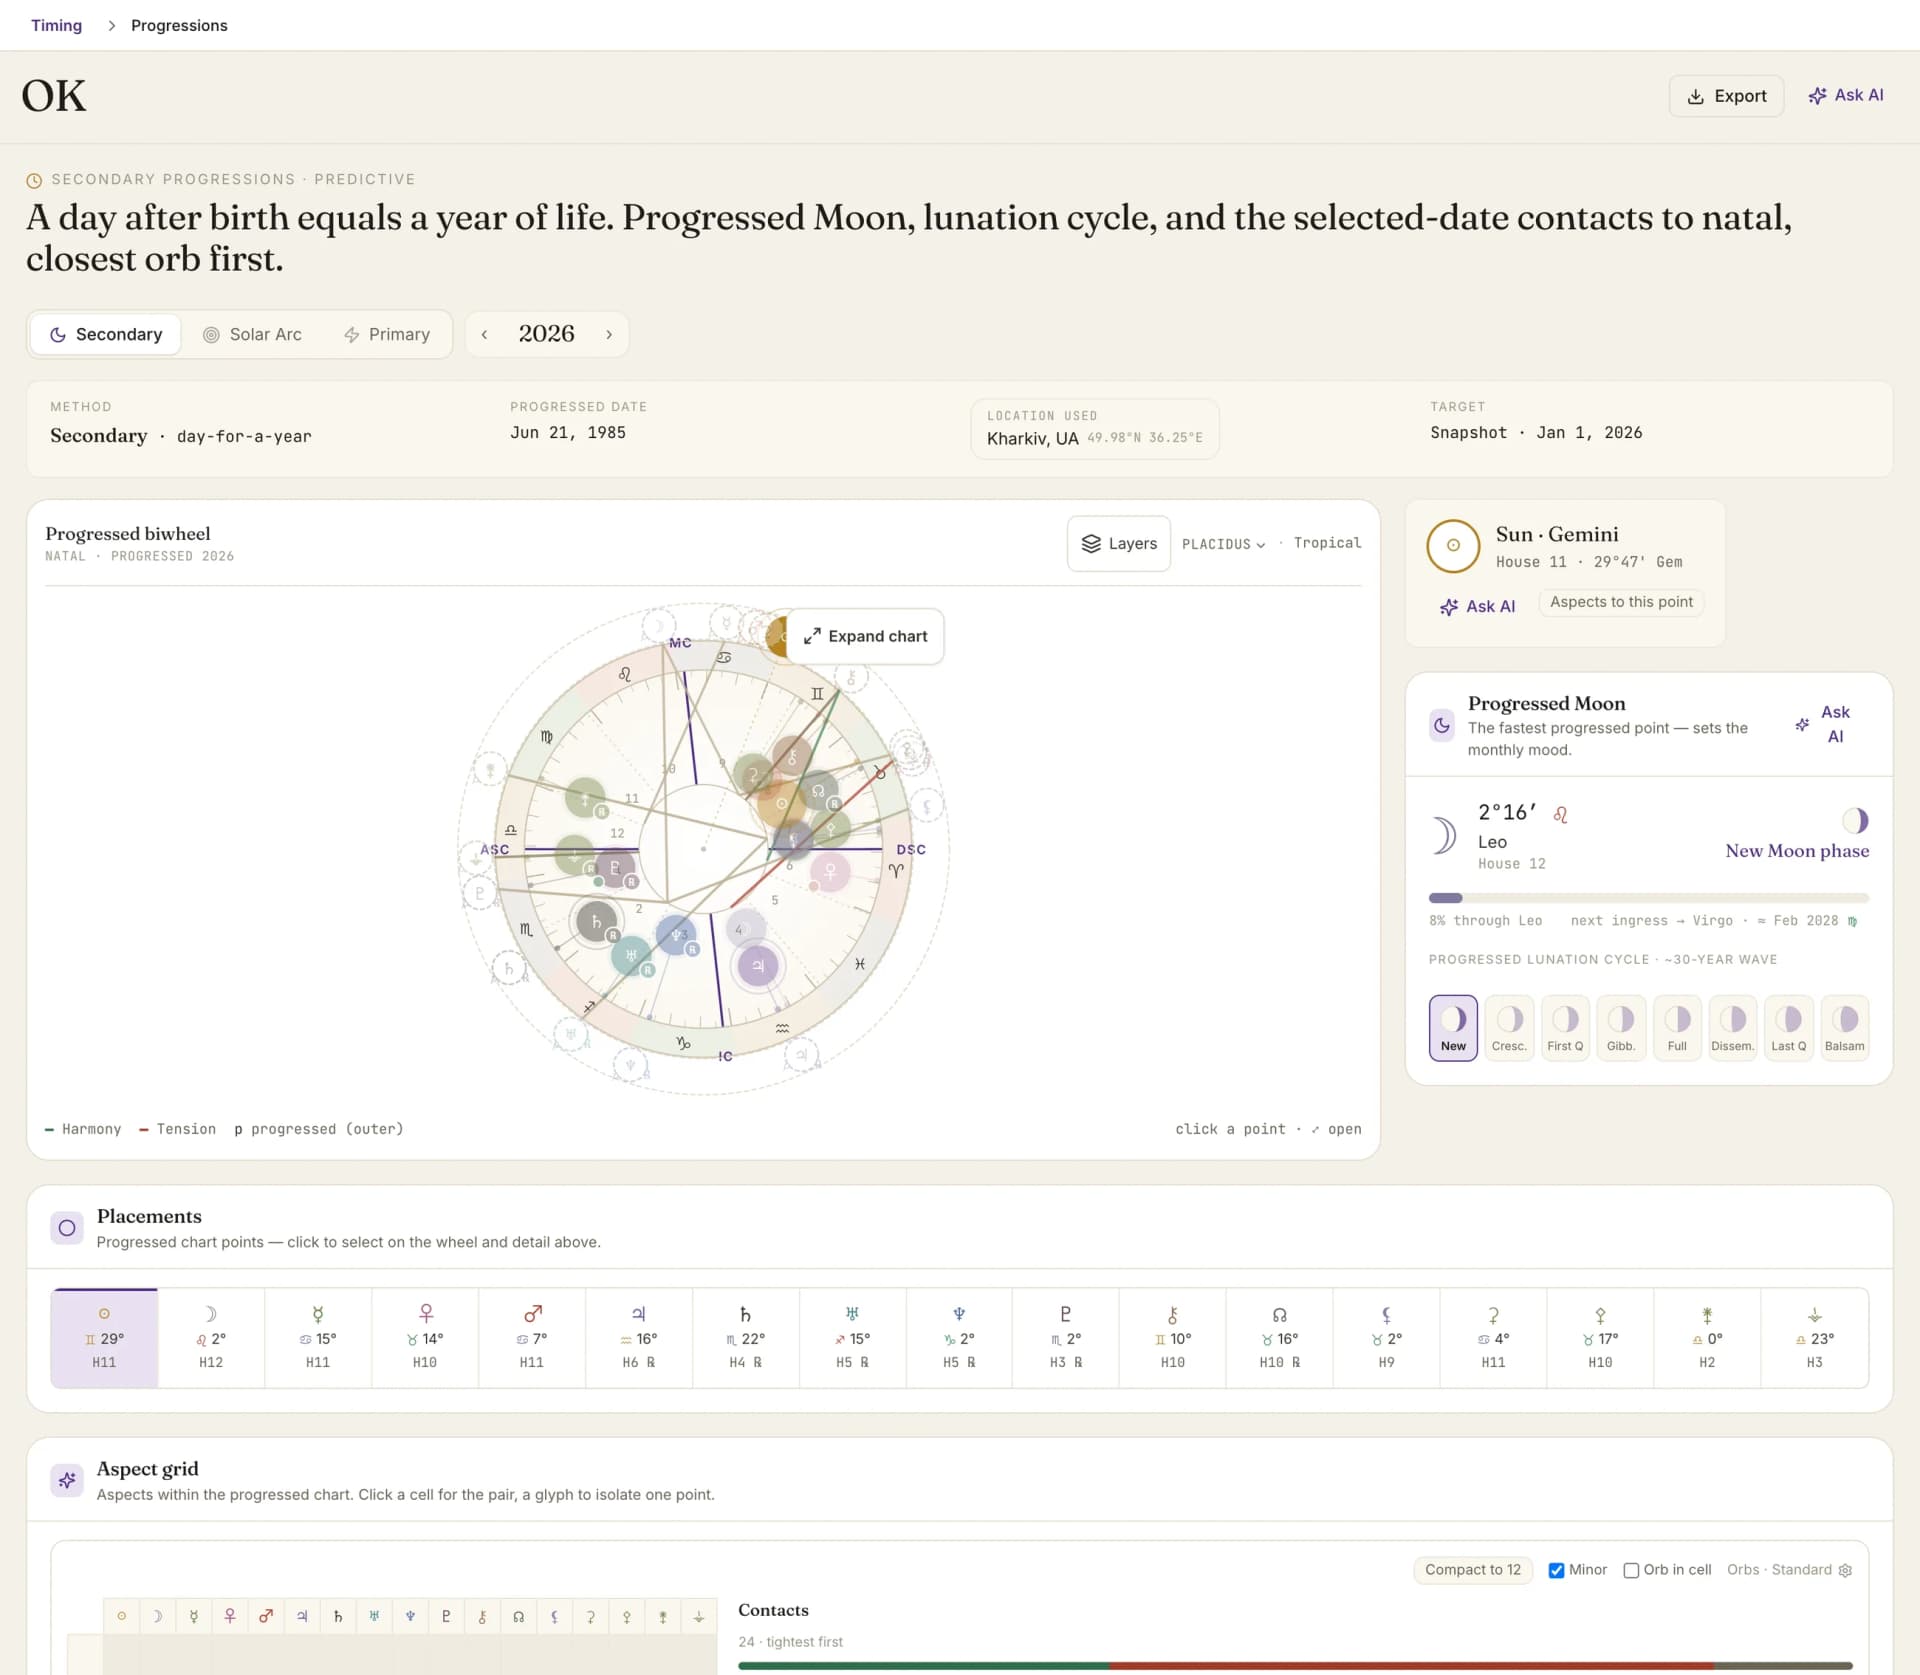Select Jupiter placement at Aquarius 16°

pos(639,1338)
